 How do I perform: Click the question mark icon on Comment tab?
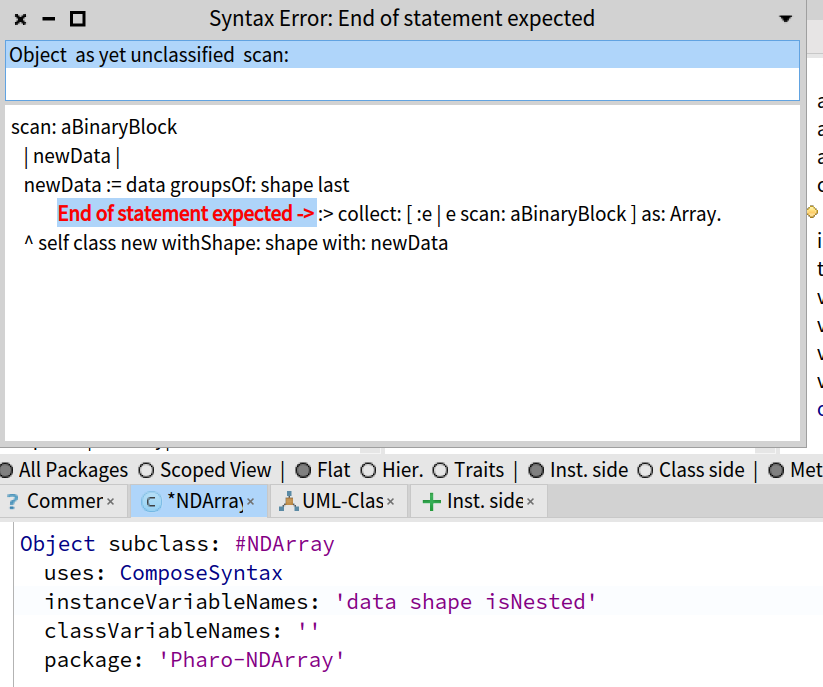point(13,502)
